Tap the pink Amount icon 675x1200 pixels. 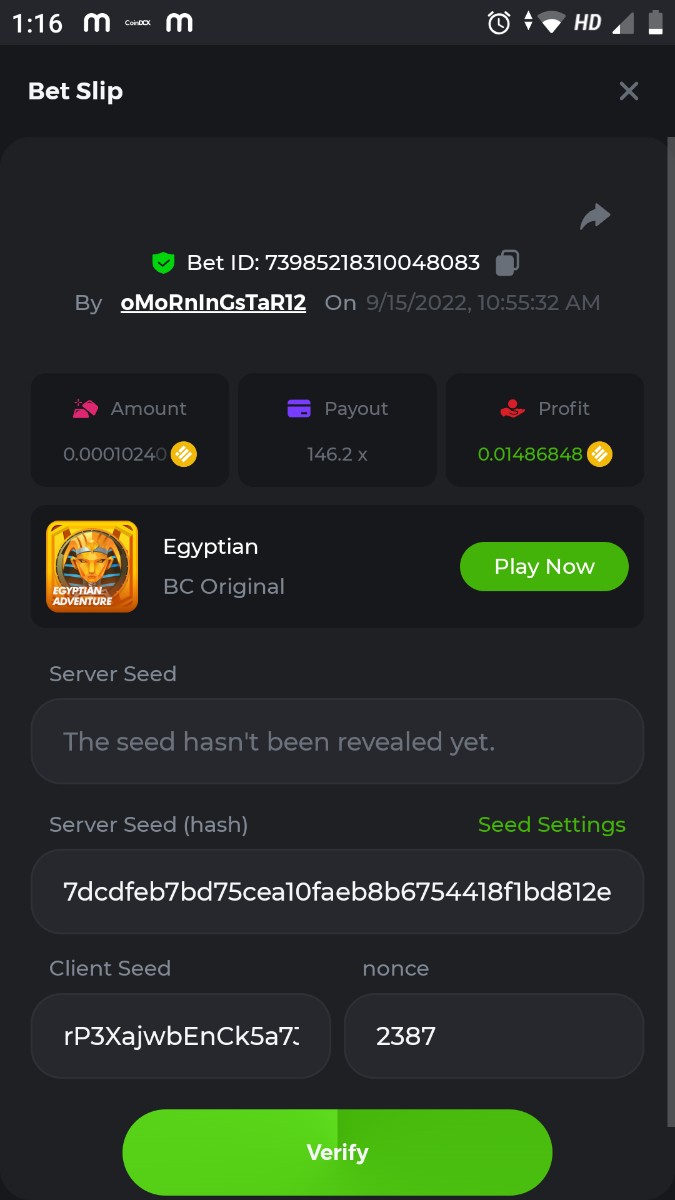click(x=85, y=408)
